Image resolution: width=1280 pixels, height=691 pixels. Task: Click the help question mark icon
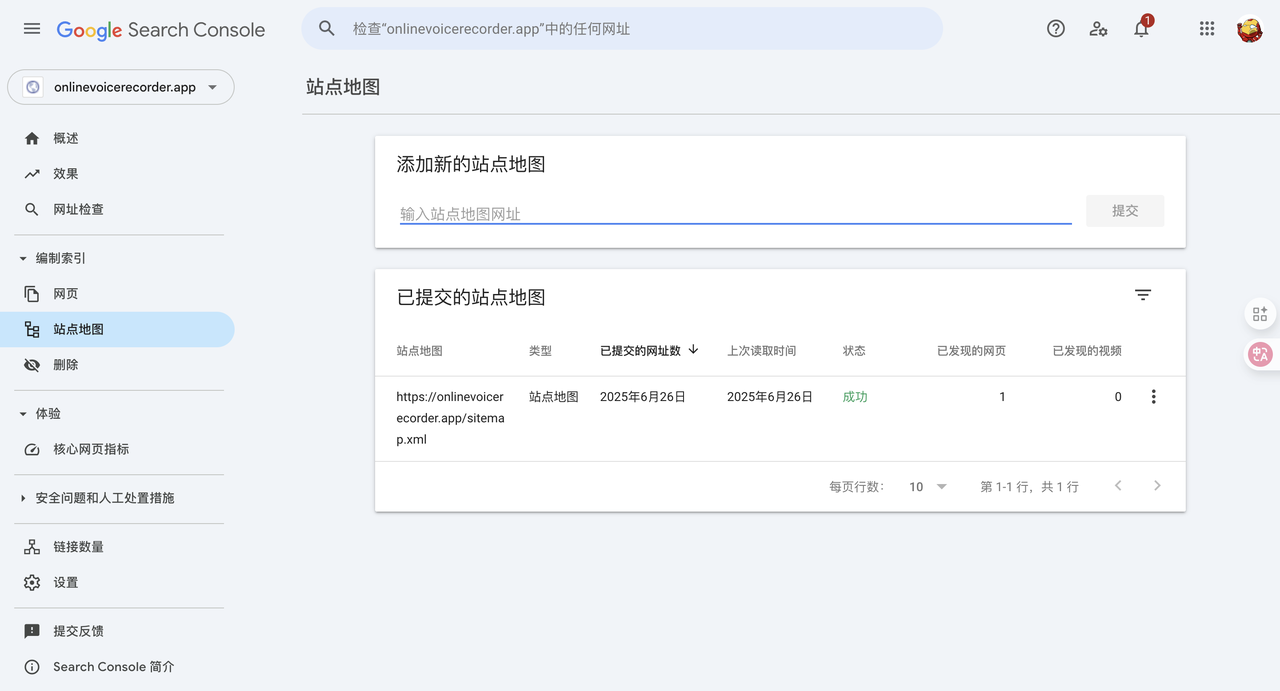click(1055, 29)
